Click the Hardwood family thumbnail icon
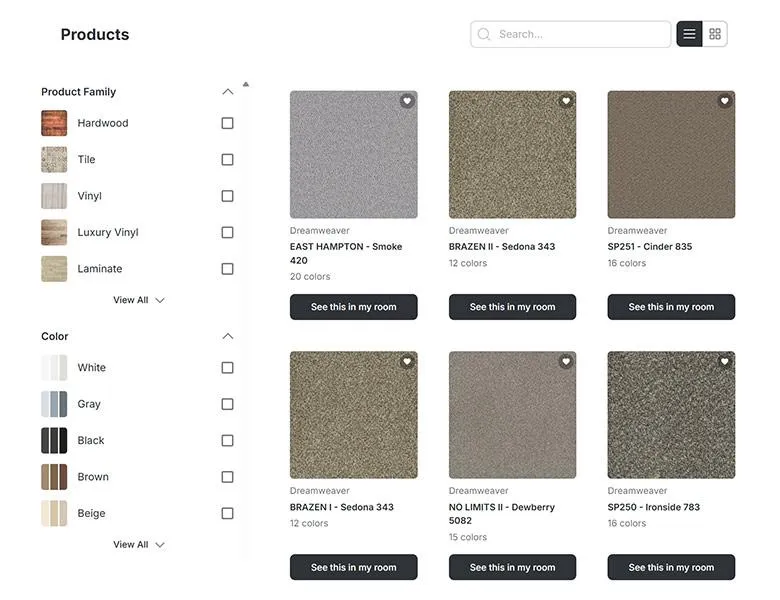780x600 pixels. 54,123
